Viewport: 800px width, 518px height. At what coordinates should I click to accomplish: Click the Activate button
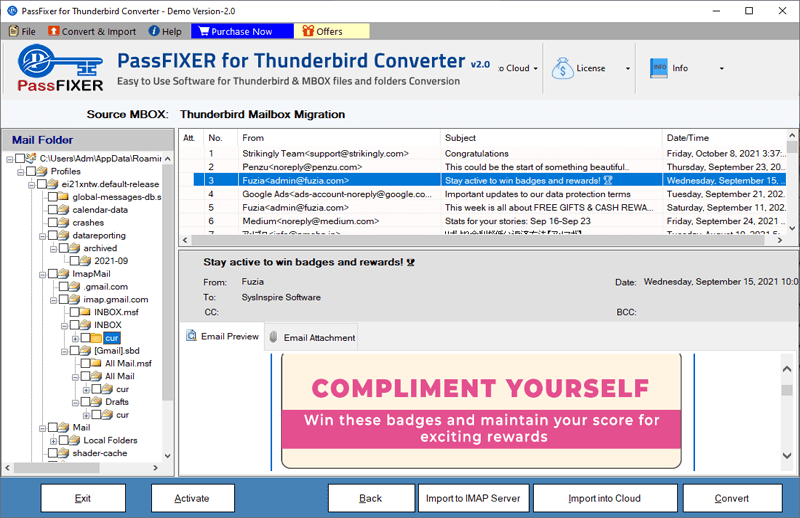192,498
